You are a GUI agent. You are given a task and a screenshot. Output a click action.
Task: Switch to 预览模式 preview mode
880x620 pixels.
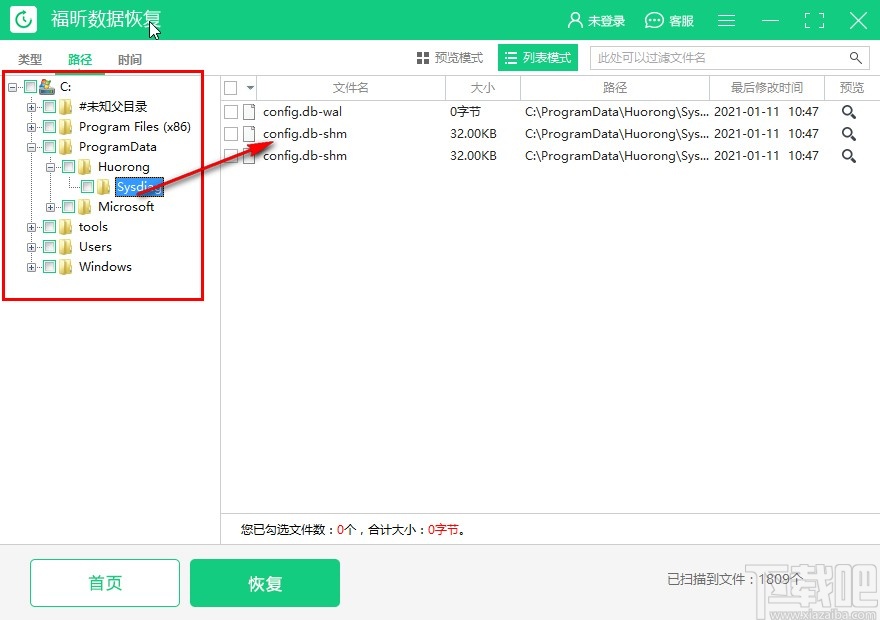click(x=450, y=58)
